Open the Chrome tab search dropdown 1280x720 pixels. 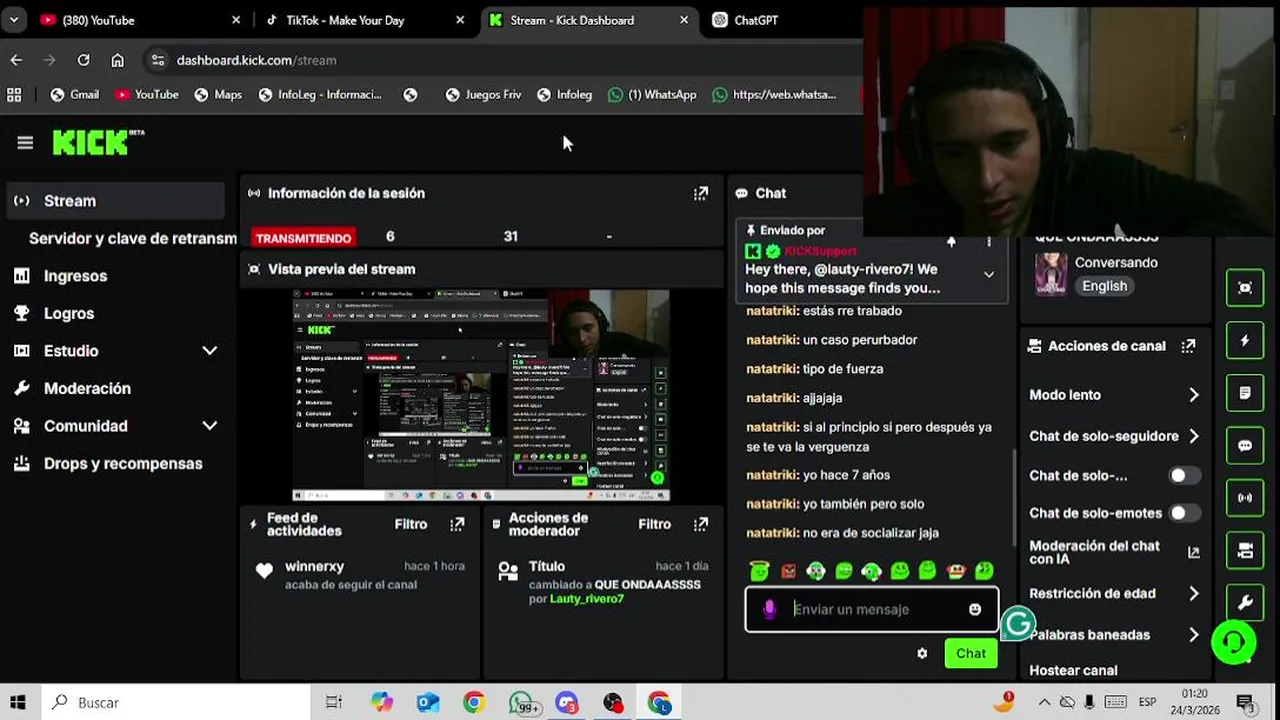click(x=14, y=20)
